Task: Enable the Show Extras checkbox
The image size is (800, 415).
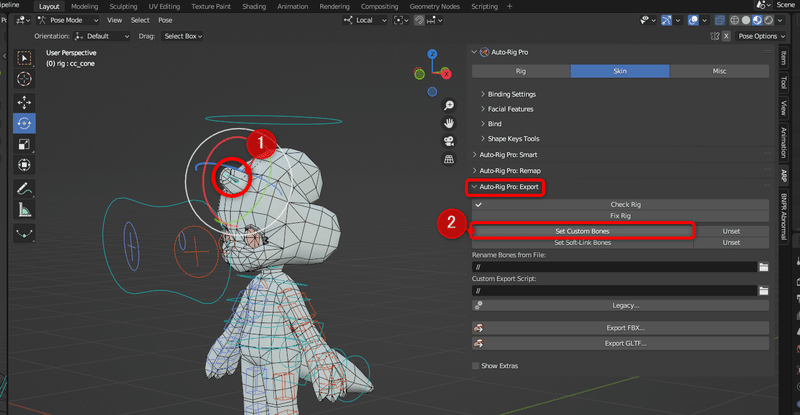Action: (476, 366)
